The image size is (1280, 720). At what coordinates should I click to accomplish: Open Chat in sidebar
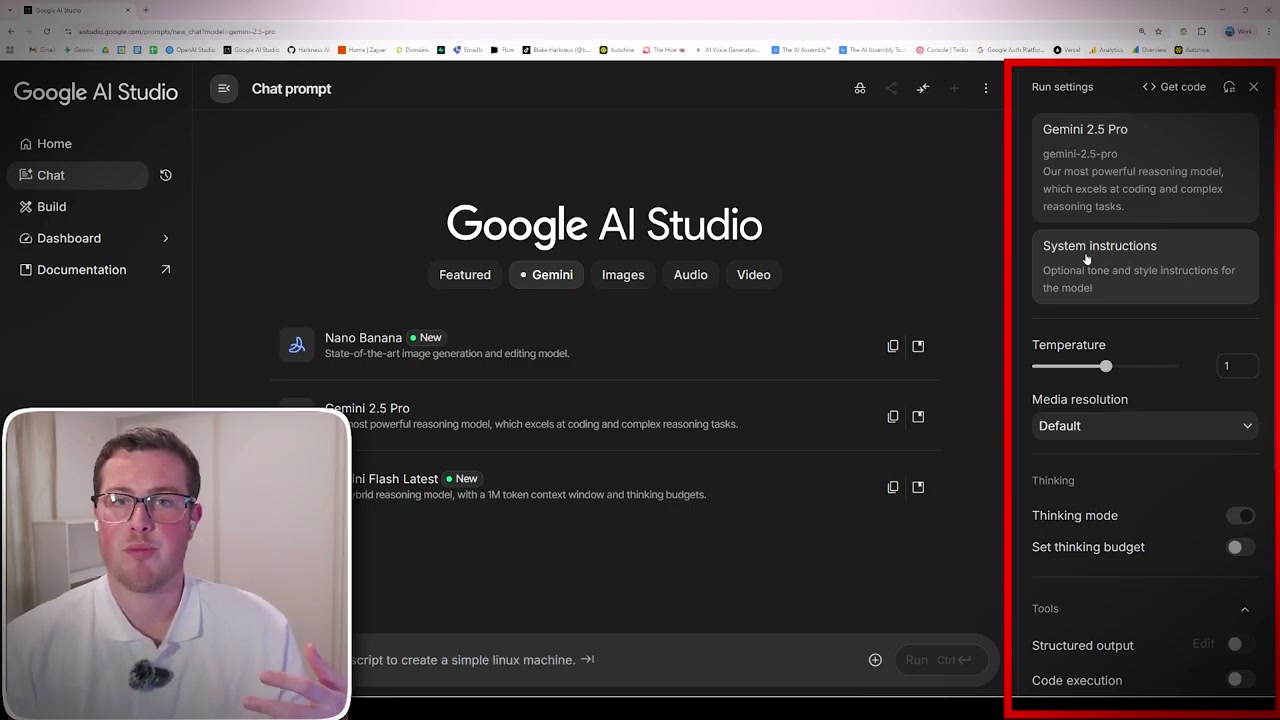point(78,175)
